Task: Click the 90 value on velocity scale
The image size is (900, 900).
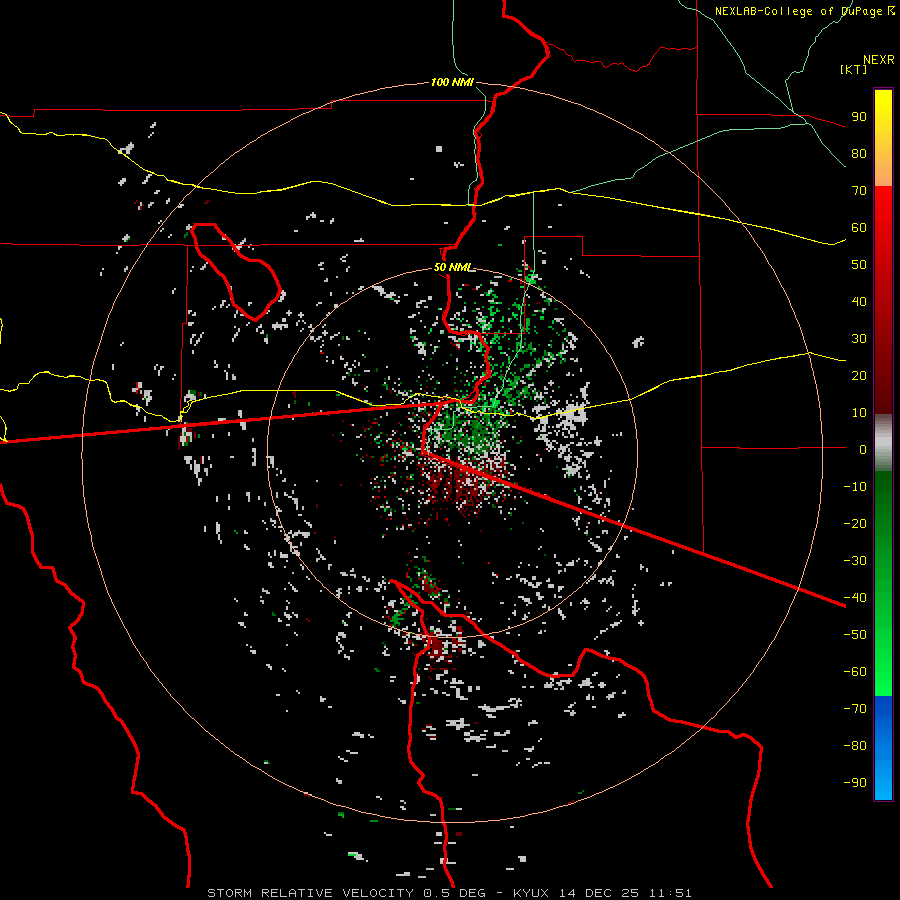Action: click(x=859, y=117)
